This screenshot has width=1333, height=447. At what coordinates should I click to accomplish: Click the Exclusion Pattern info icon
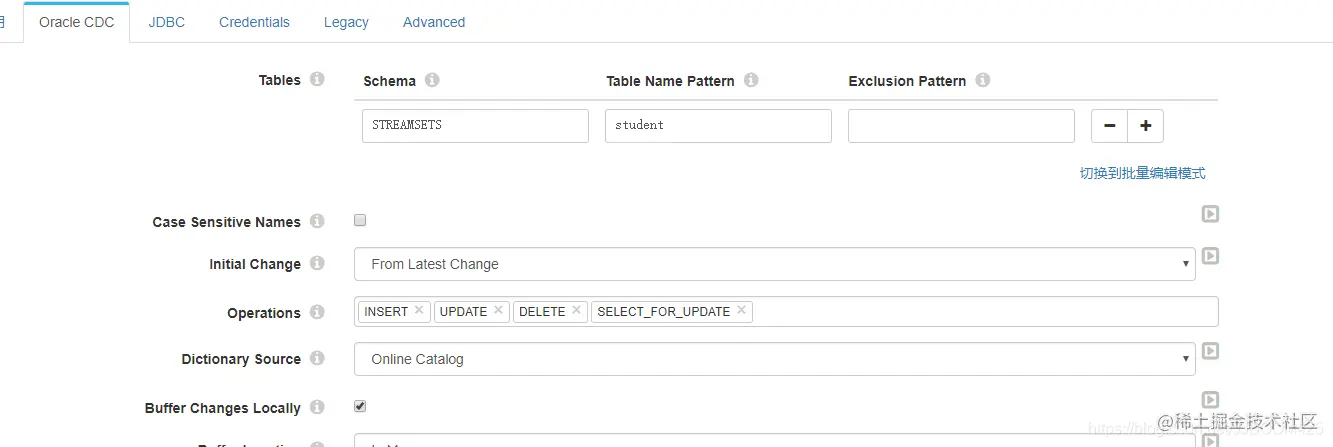983,80
